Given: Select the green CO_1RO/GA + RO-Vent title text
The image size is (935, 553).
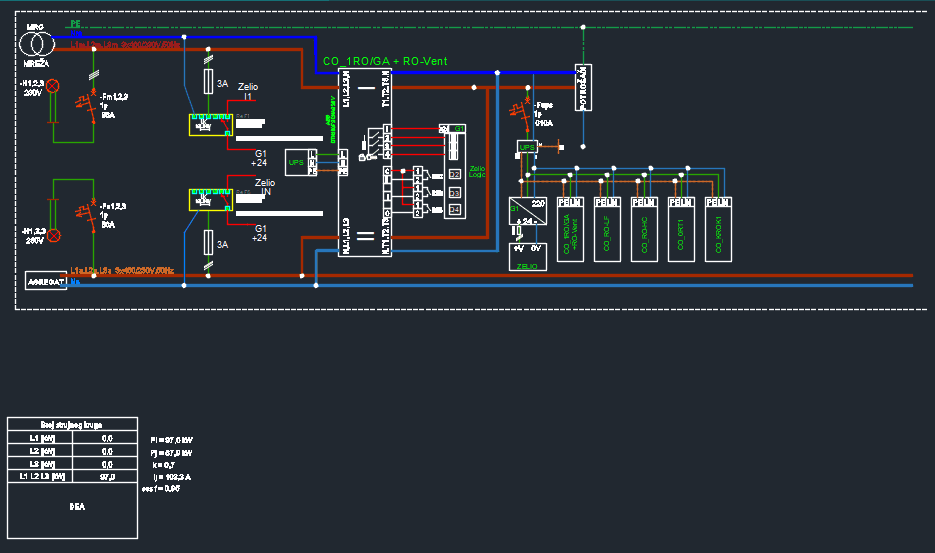Looking at the screenshot, I should (x=385, y=62).
